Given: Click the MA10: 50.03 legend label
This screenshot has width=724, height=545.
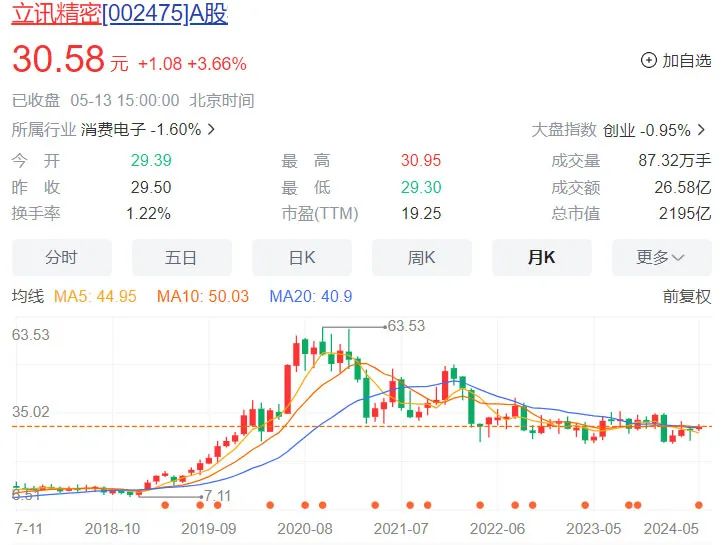Looking at the screenshot, I should point(203,296).
